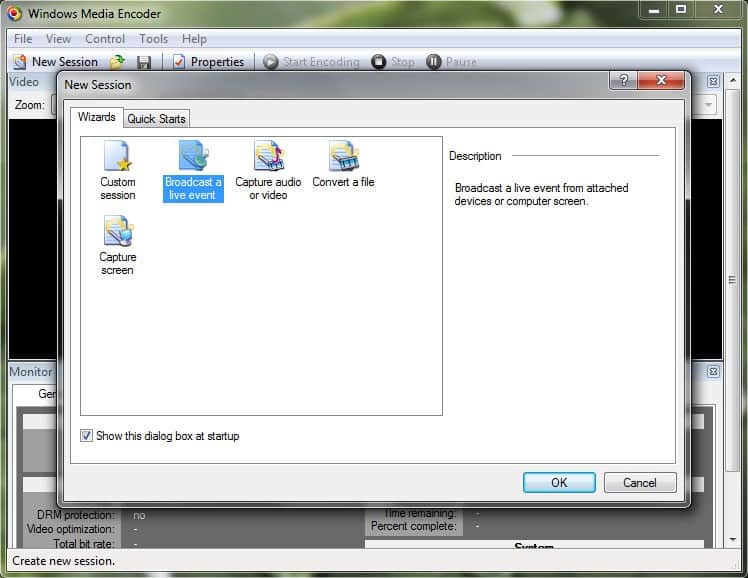The height and width of the screenshot is (578, 748).
Task: Switch to the Wizards tab
Action: tap(97, 117)
